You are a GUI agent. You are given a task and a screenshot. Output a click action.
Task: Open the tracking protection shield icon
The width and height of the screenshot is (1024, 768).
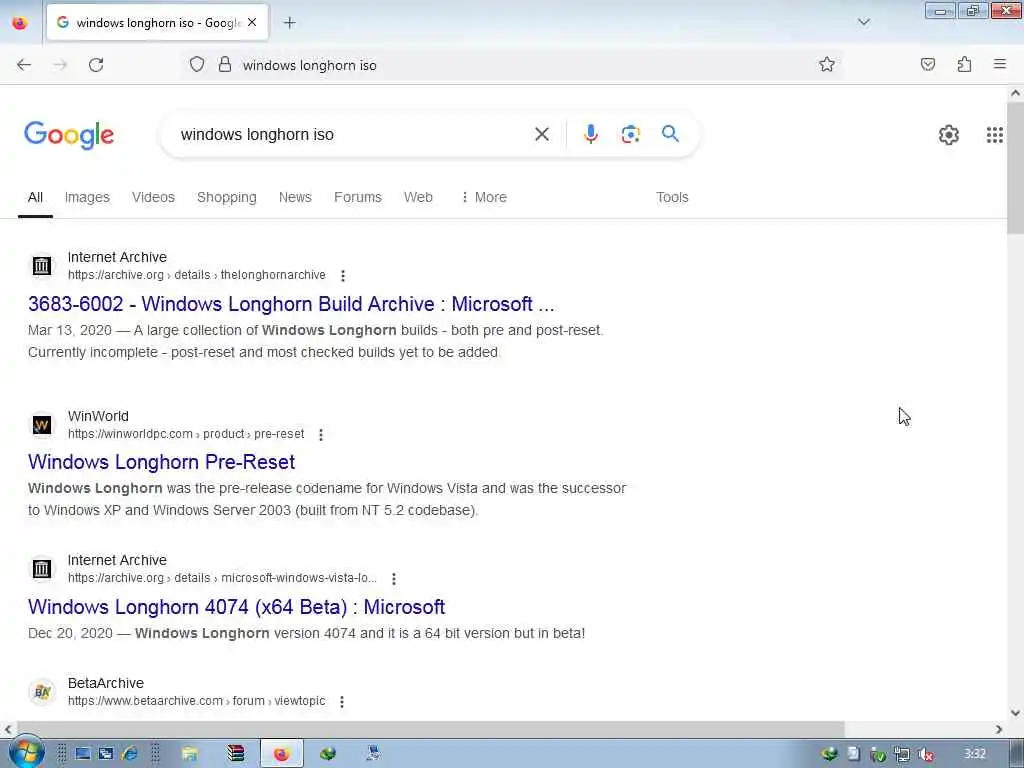tap(197, 64)
